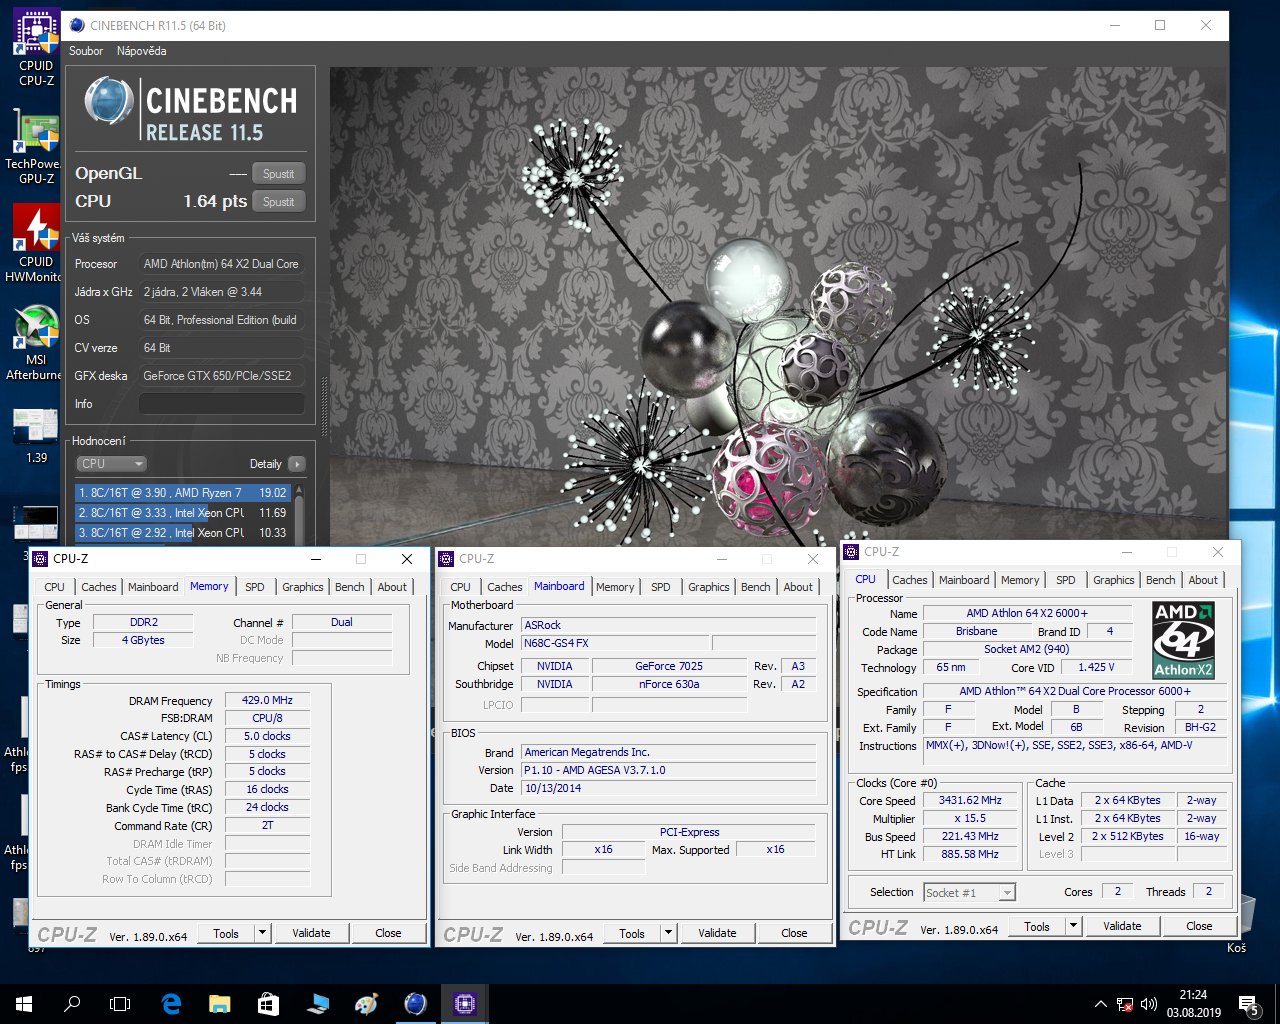Click the AMD Athlon 64 X2 6000+ name field
This screenshot has width=1280, height=1024.
coord(1027,613)
